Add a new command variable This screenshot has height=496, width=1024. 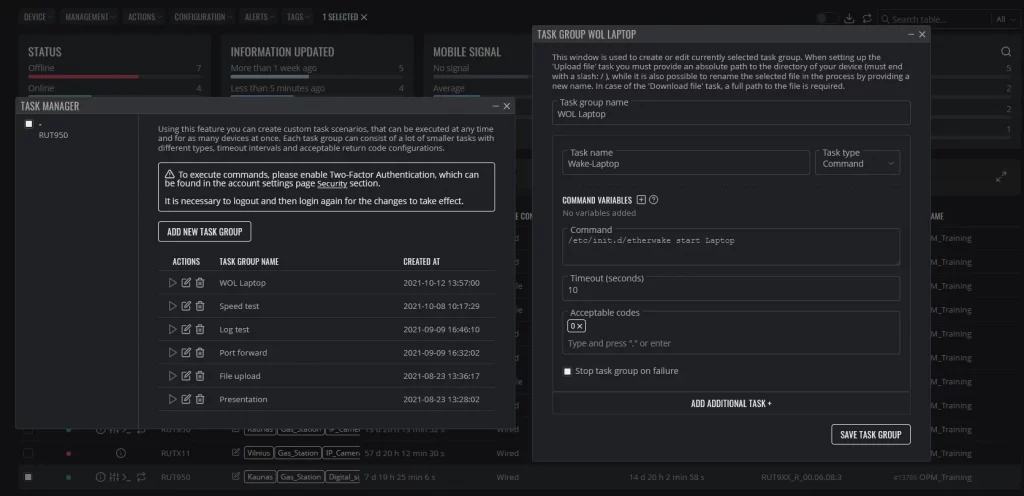[x=641, y=200]
